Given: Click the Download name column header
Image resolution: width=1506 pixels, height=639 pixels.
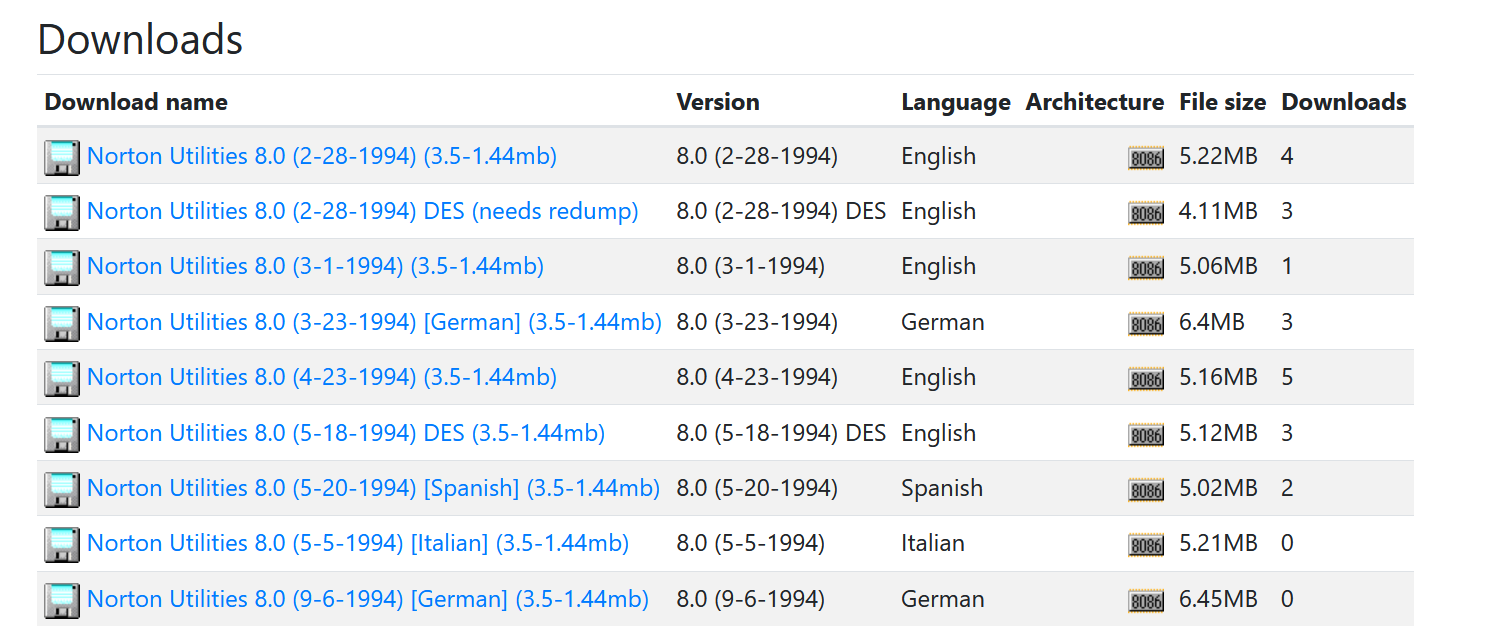Looking at the screenshot, I should (136, 102).
